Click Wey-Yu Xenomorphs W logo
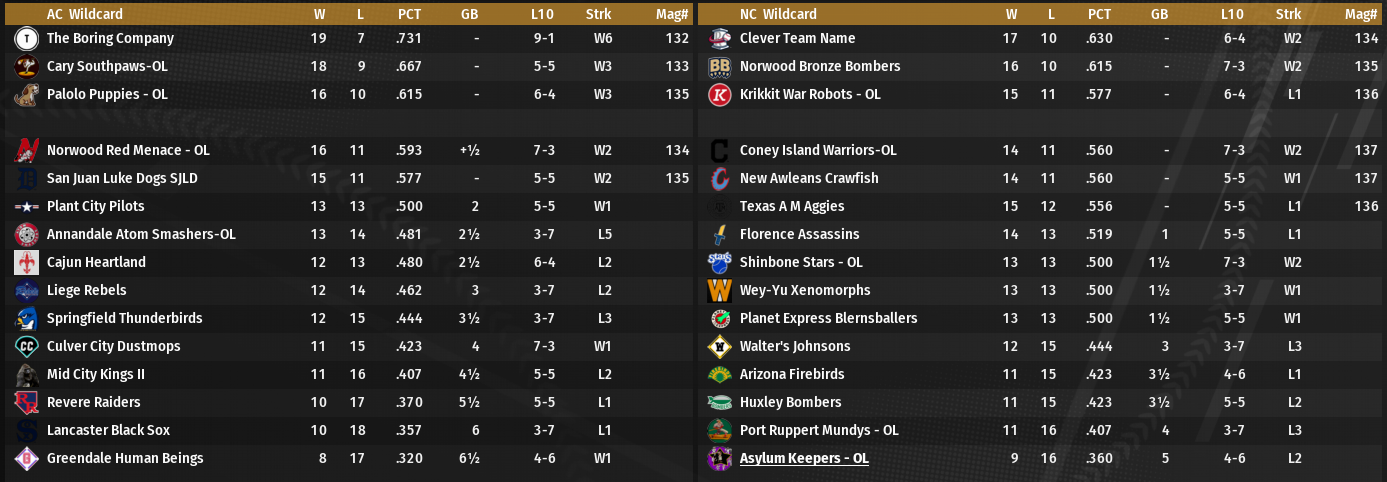Image resolution: width=1387 pixels, height=482 pixels. point(719,290)
